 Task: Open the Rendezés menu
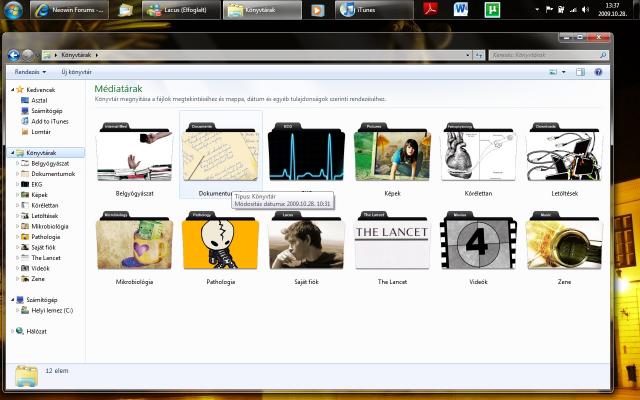point(30,72)
